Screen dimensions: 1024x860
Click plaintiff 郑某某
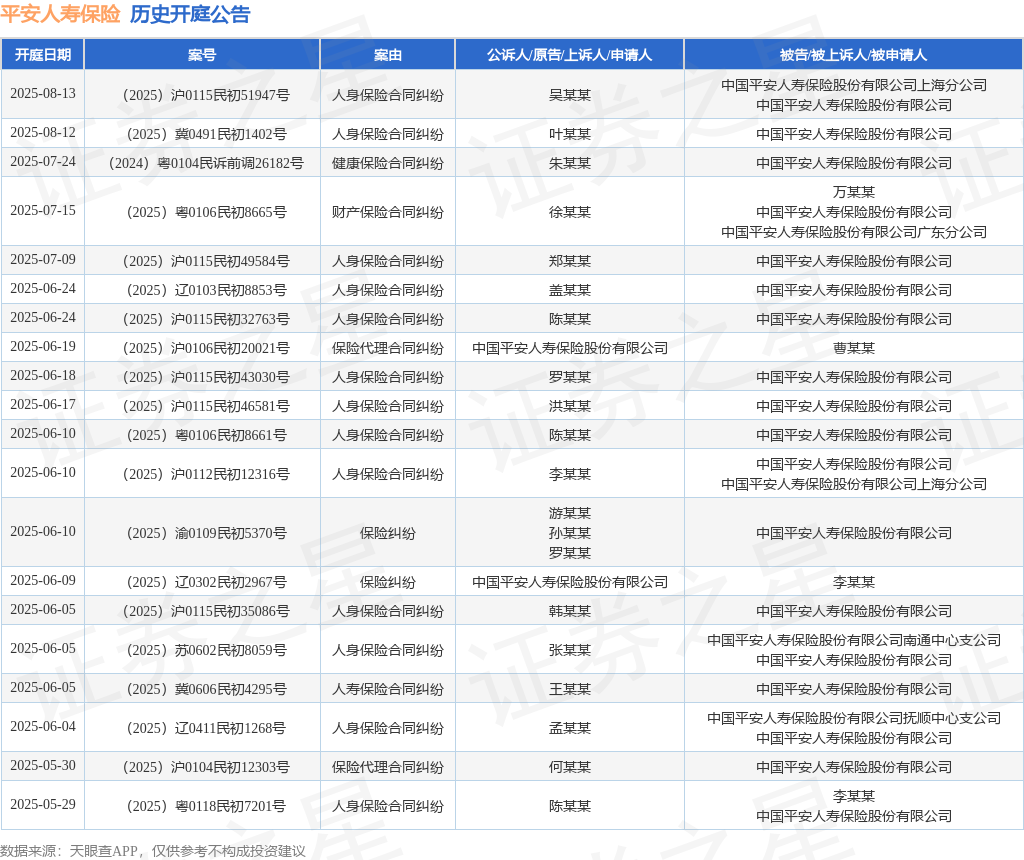569,261
